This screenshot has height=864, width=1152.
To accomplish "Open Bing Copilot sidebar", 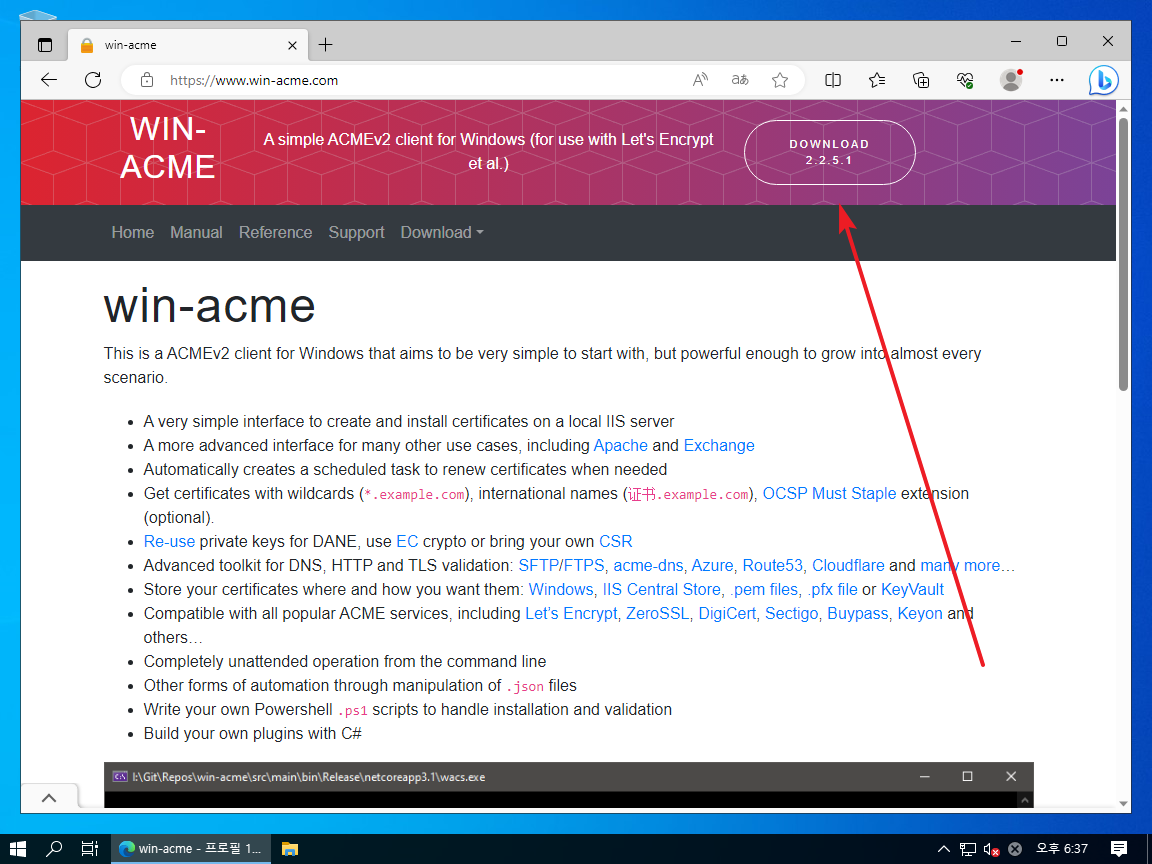I will (x=1104, y=80).
